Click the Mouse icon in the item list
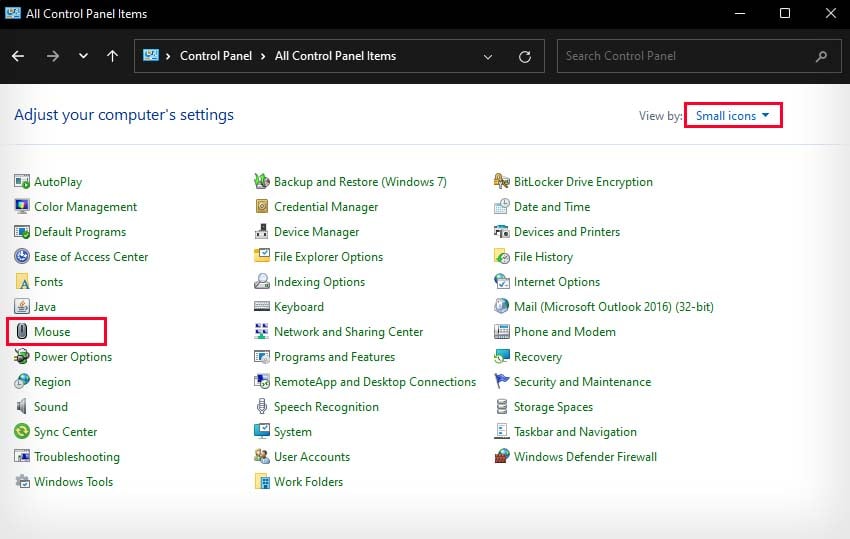Viewport: 850px width, 539px height. [x=22, y=331]
